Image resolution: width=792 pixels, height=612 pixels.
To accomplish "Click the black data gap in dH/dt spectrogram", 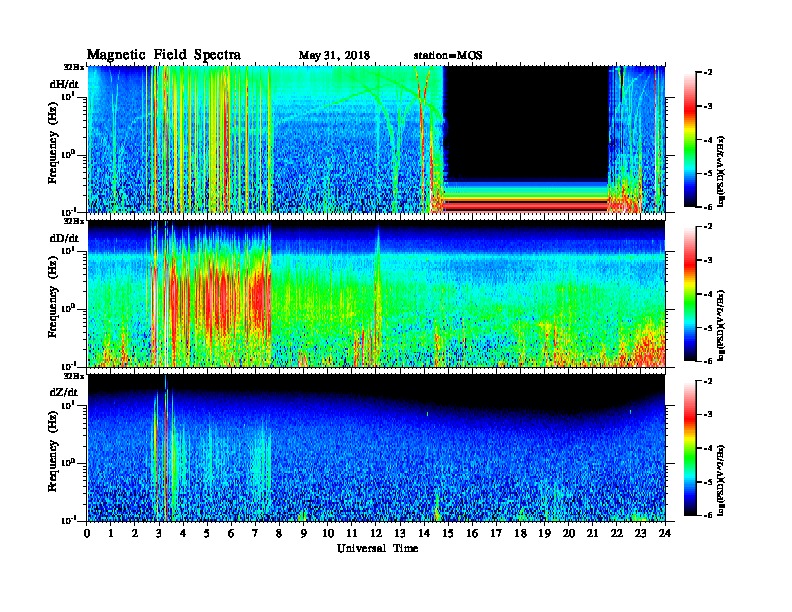I will pyautogui.click(x=526, y=124).
